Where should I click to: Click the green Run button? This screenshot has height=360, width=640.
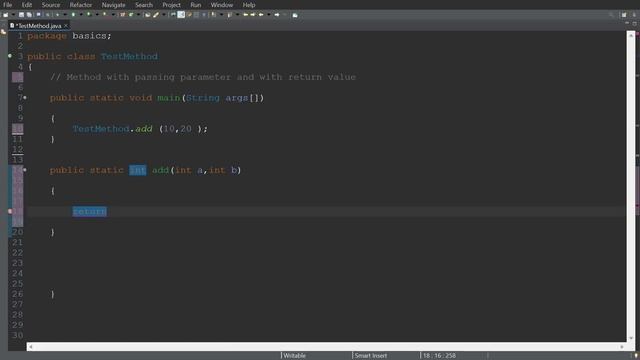click(x=73, y=15)
